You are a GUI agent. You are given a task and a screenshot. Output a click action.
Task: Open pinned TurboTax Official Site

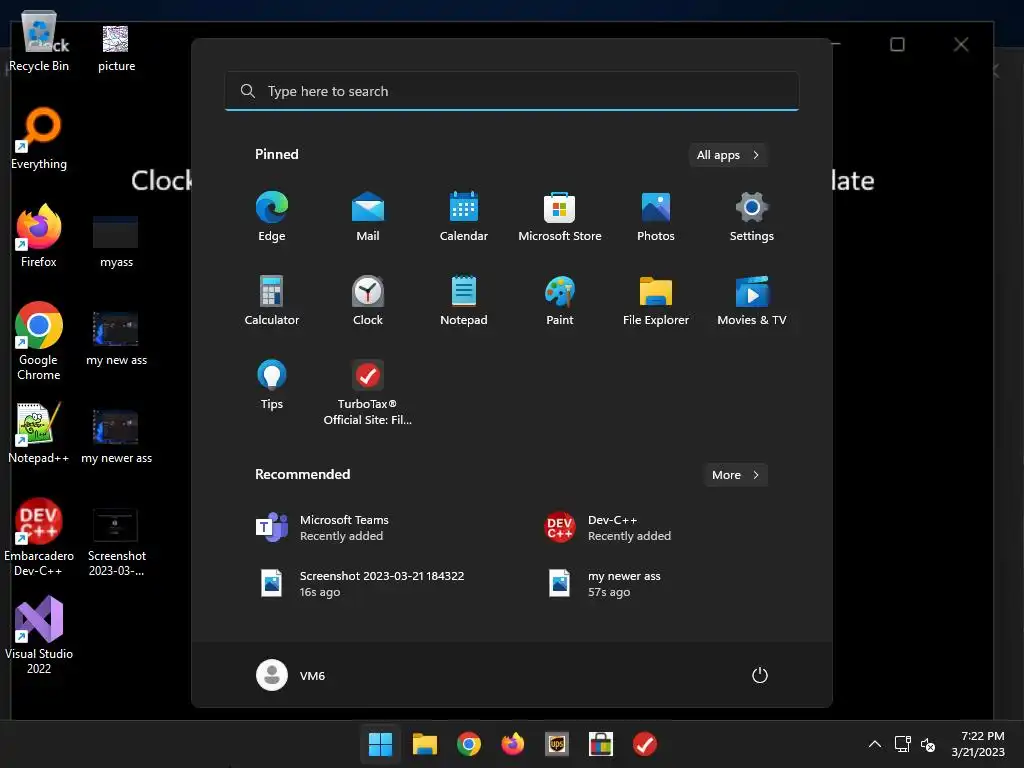[x=368, y=392]
